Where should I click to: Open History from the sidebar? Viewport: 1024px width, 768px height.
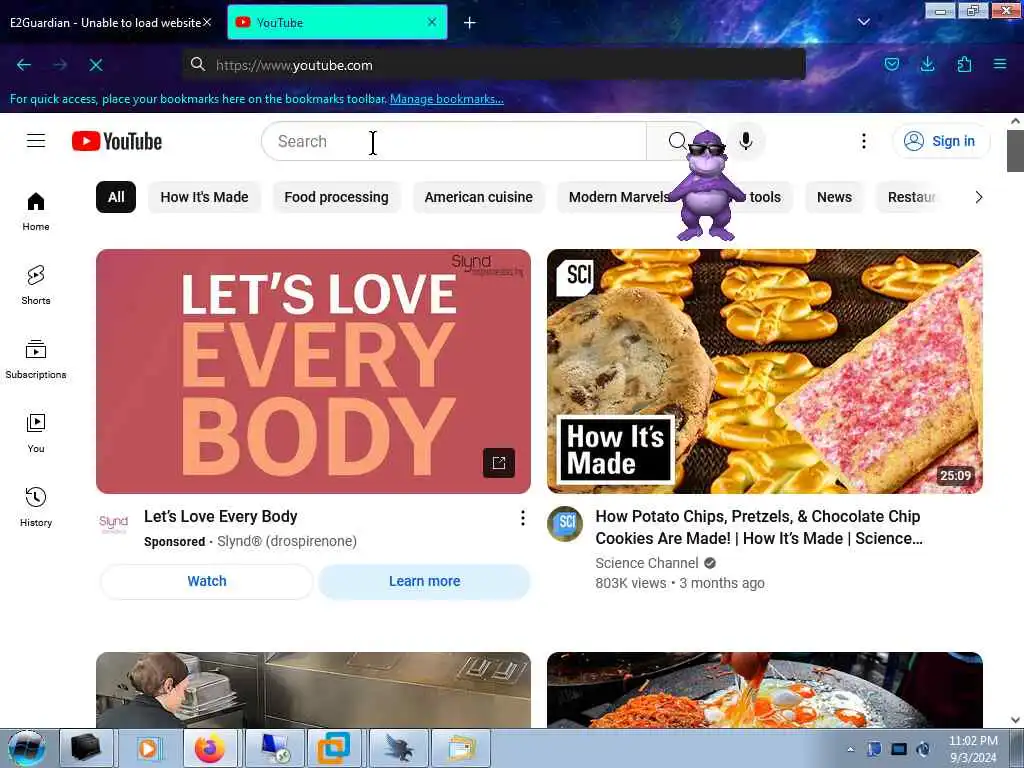click(36, 507)
